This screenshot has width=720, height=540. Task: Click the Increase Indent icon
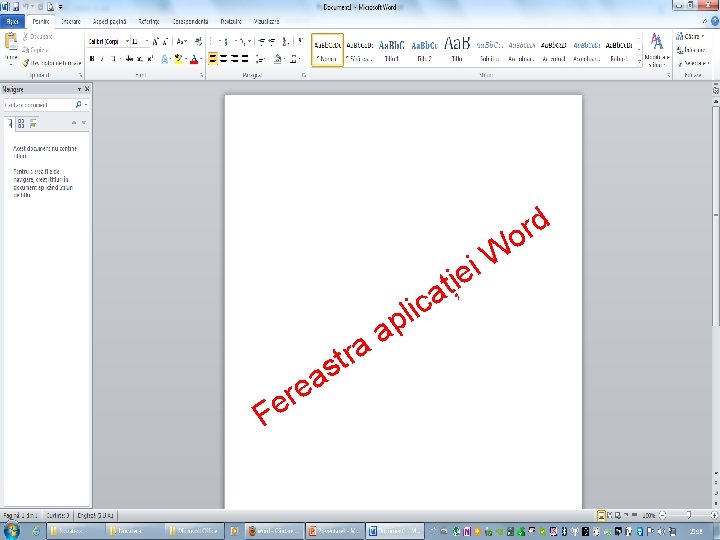pyautogui.click(x=272, y=42)
